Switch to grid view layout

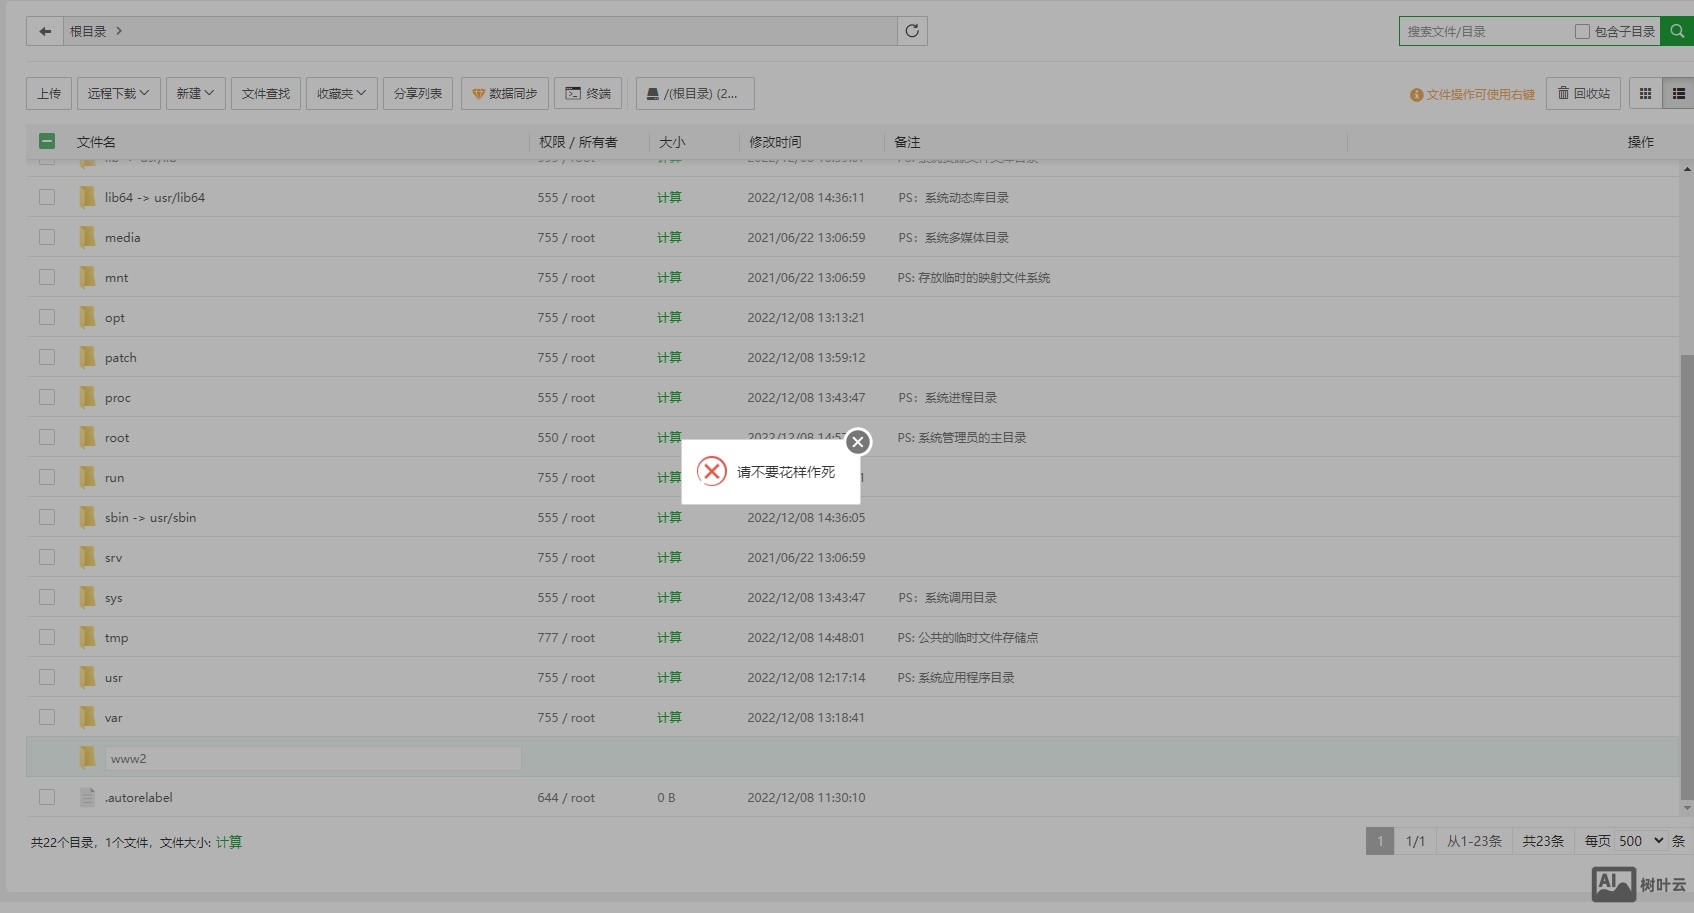coord(1645,93)
